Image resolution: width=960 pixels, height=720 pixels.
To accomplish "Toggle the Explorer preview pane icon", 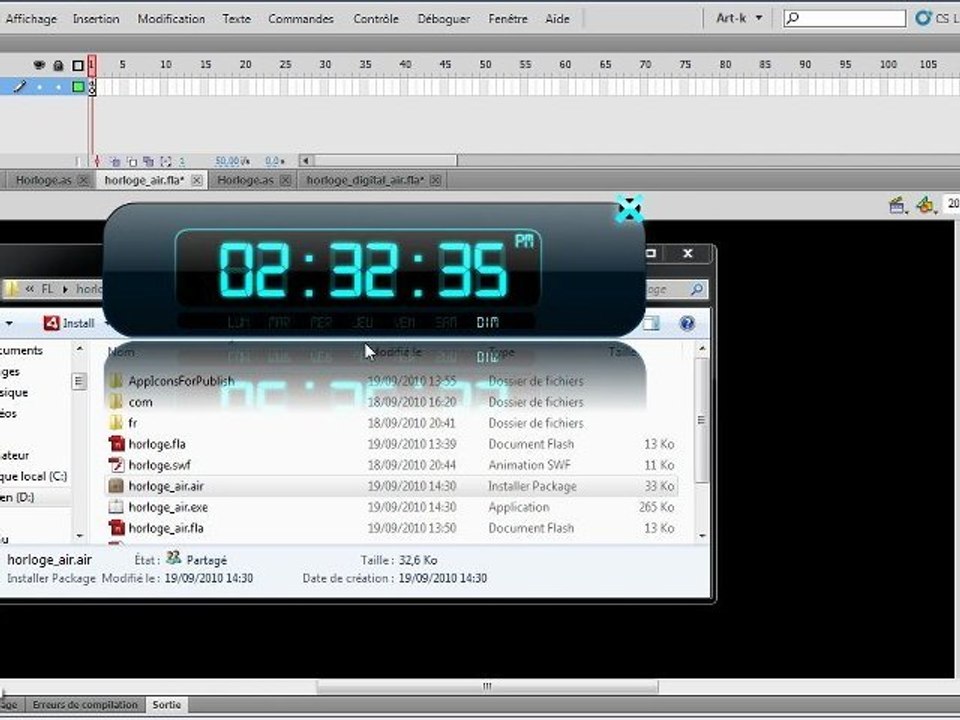I will click(652, 323).
